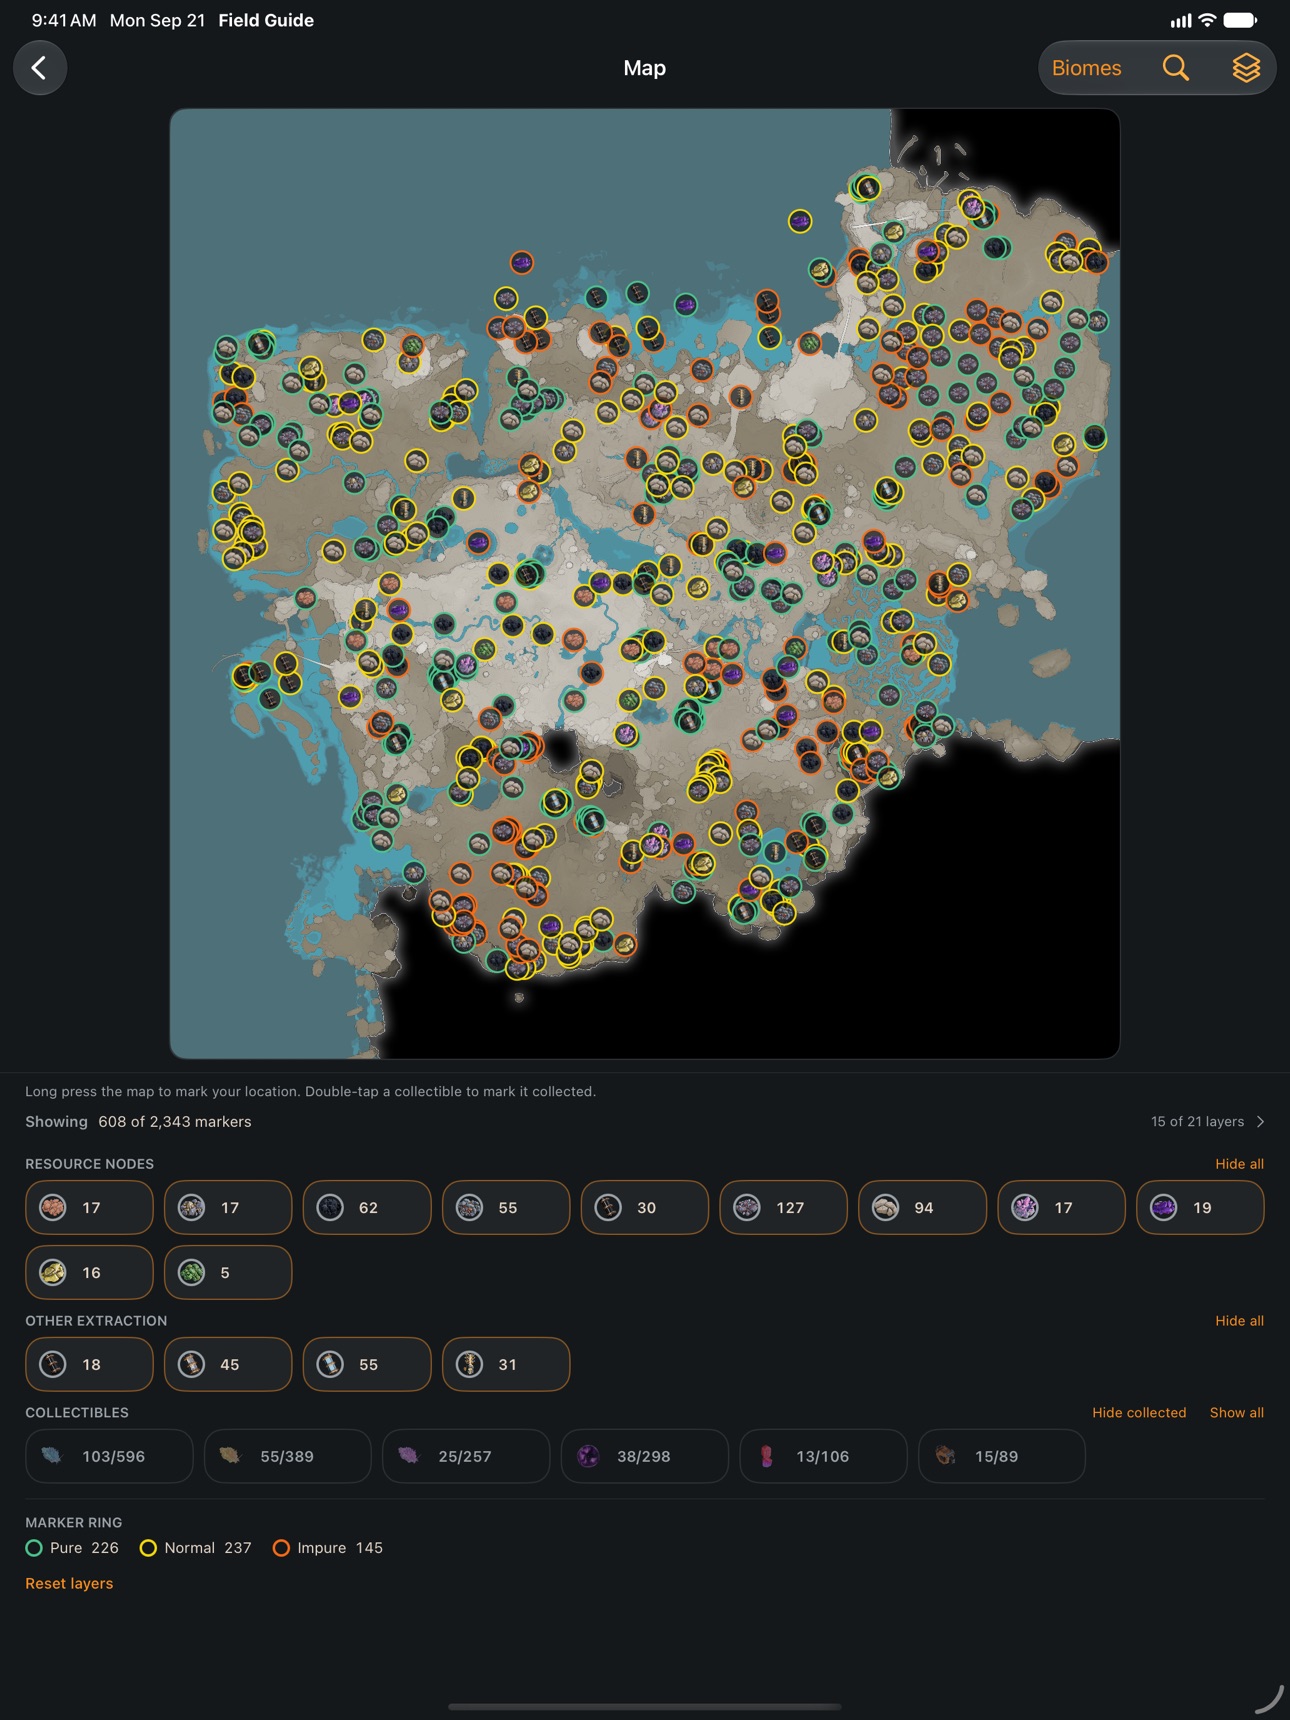The width and height of the screenshot is (1290, 1720).
Task: Toggle the purple crystal node chip showing 19
Action: pos(1200,1208)
